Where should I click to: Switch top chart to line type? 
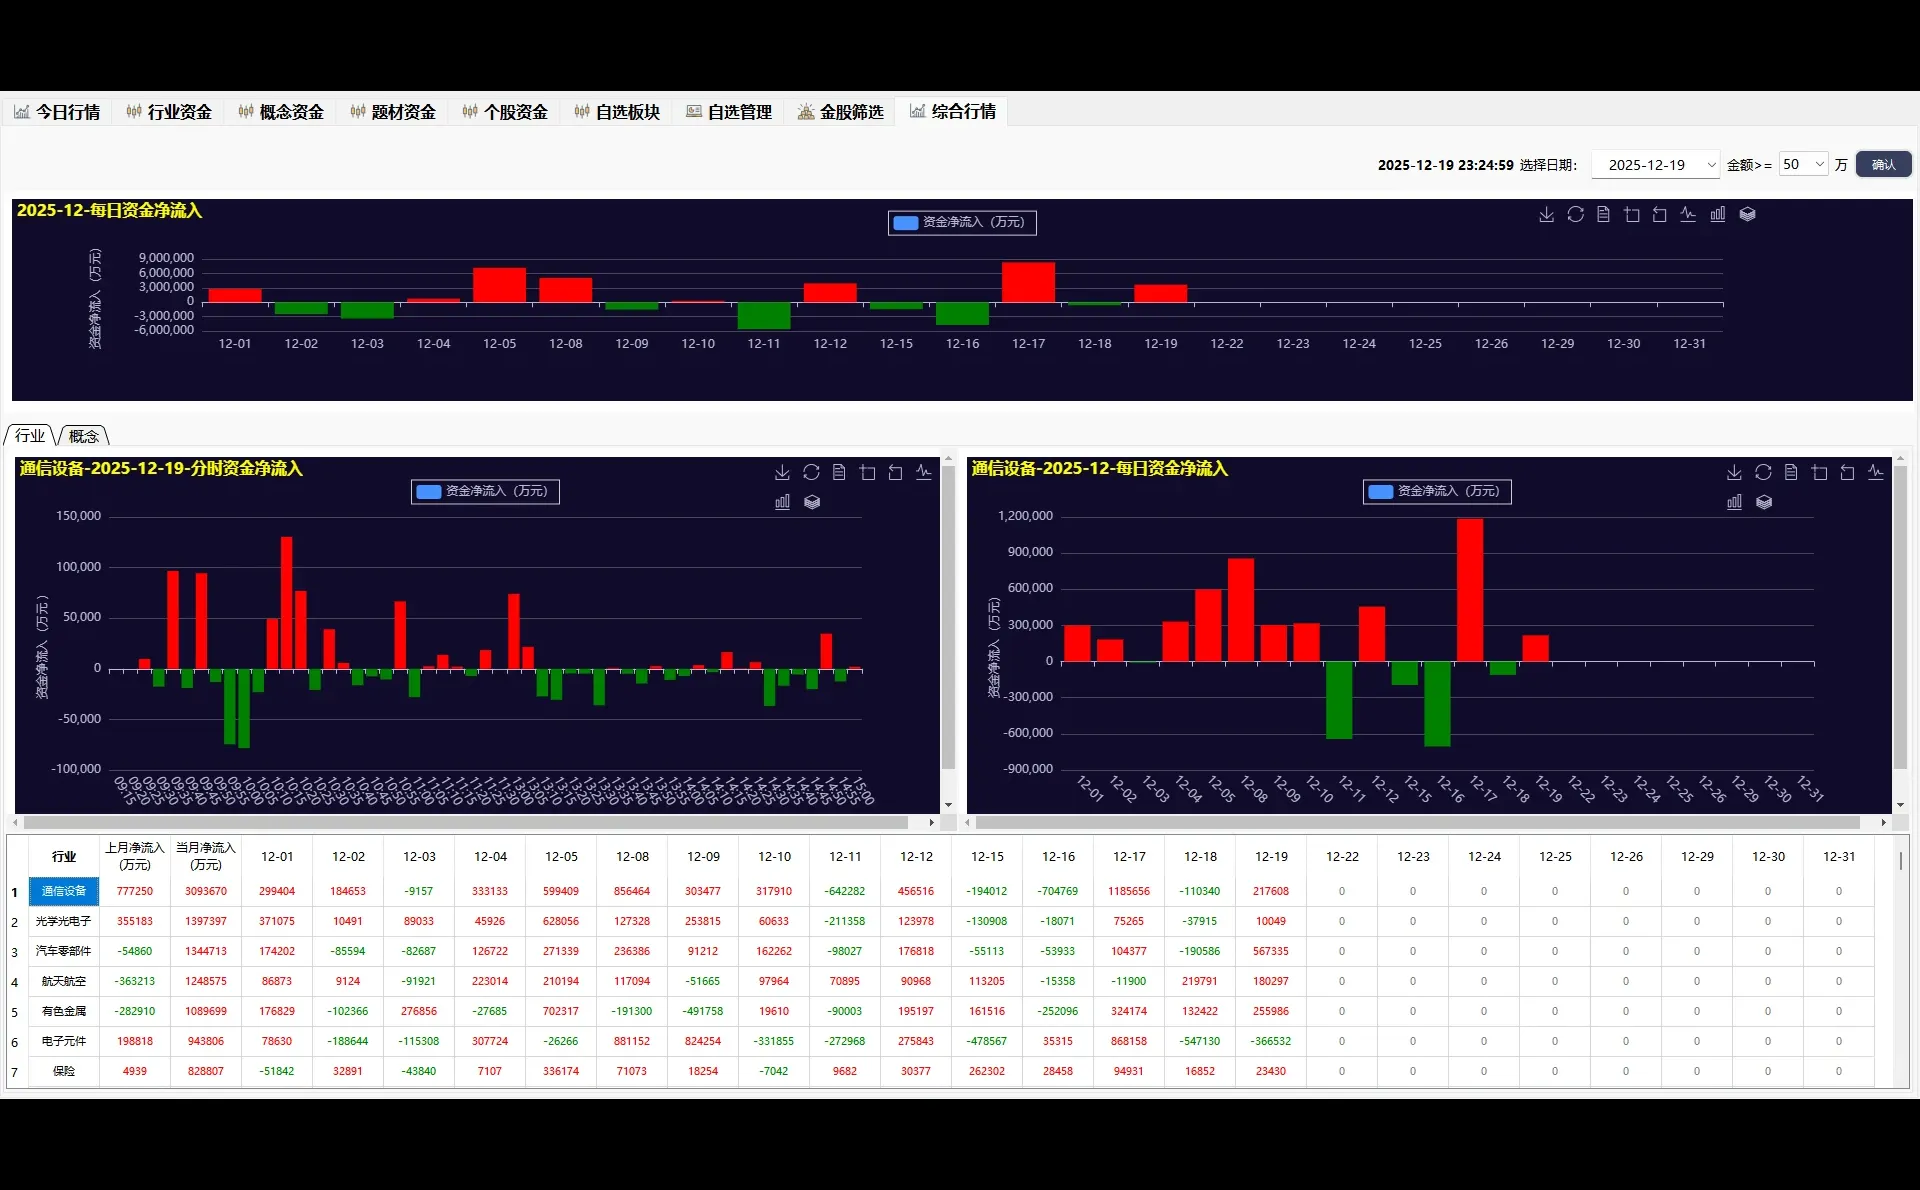[x=1688, y=215]
